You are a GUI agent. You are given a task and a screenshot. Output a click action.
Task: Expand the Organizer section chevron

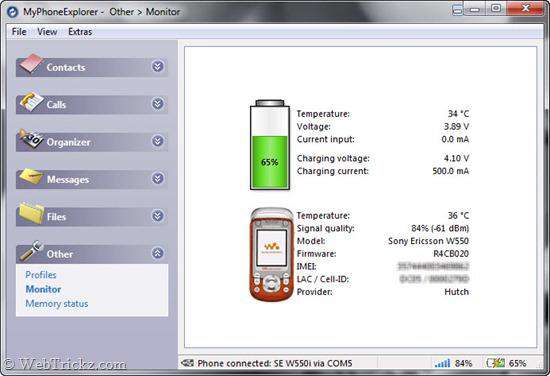[x=157, y=141]
